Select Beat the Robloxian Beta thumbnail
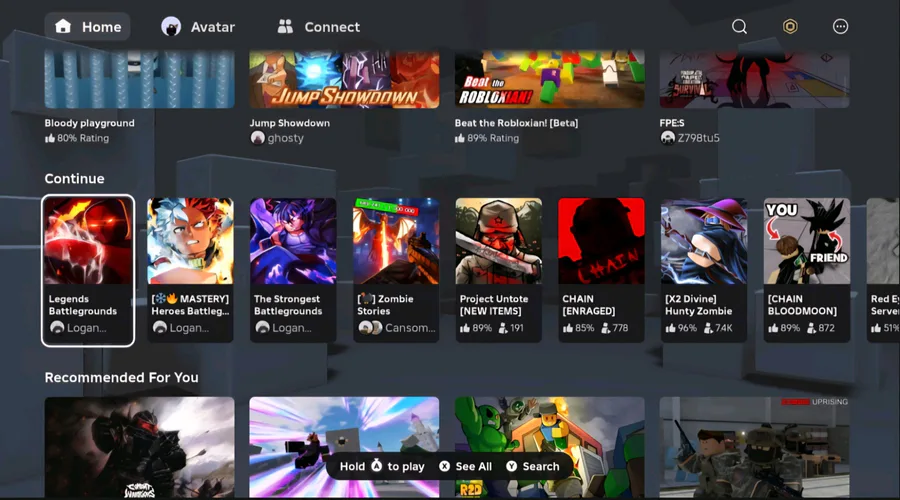 [550, 79]
